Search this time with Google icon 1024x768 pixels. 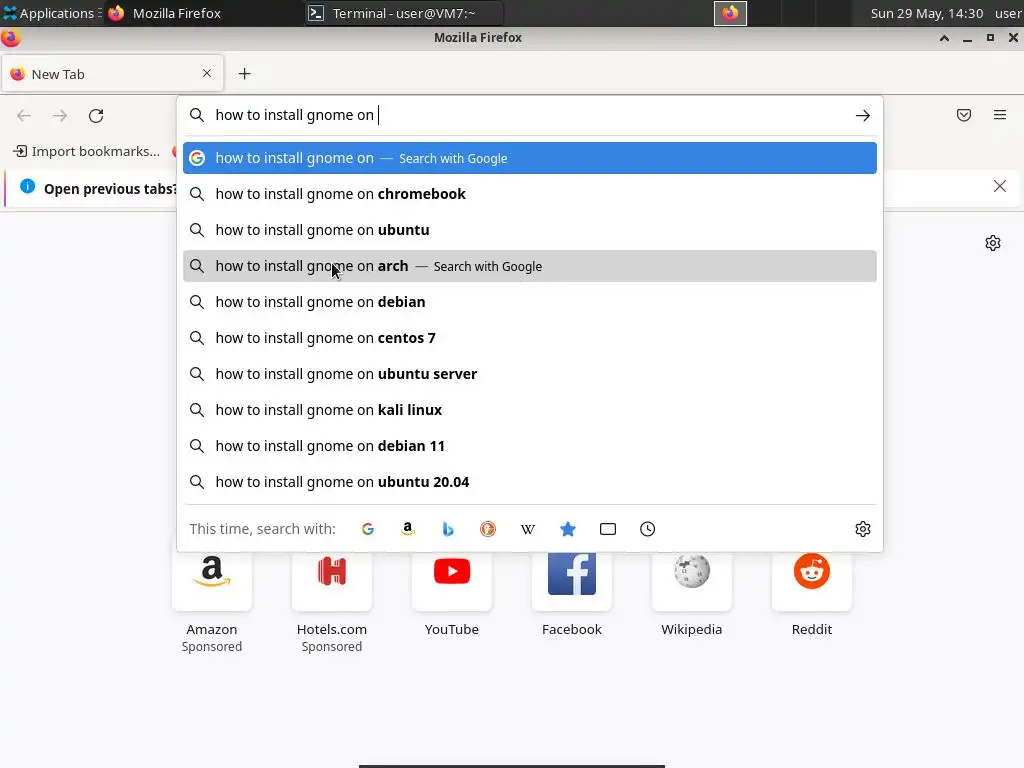click(368, 529)
